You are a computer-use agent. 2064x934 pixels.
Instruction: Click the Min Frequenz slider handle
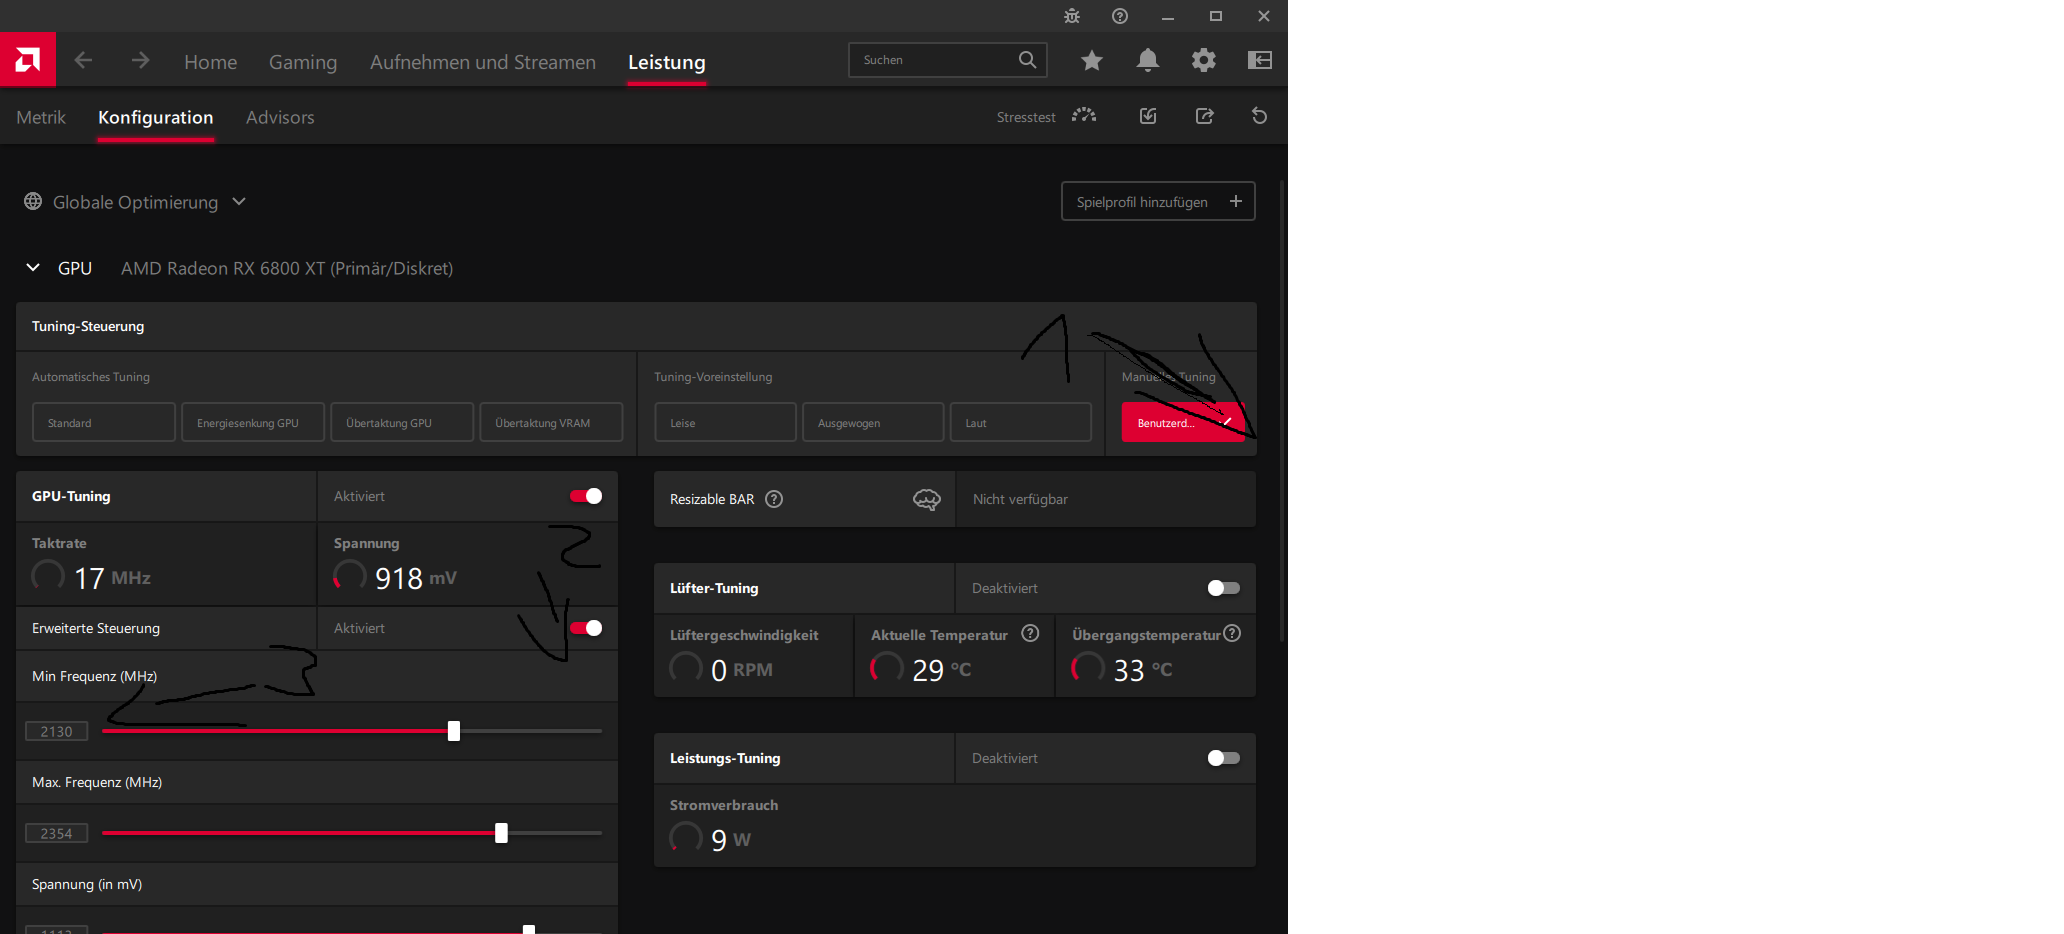454,731
